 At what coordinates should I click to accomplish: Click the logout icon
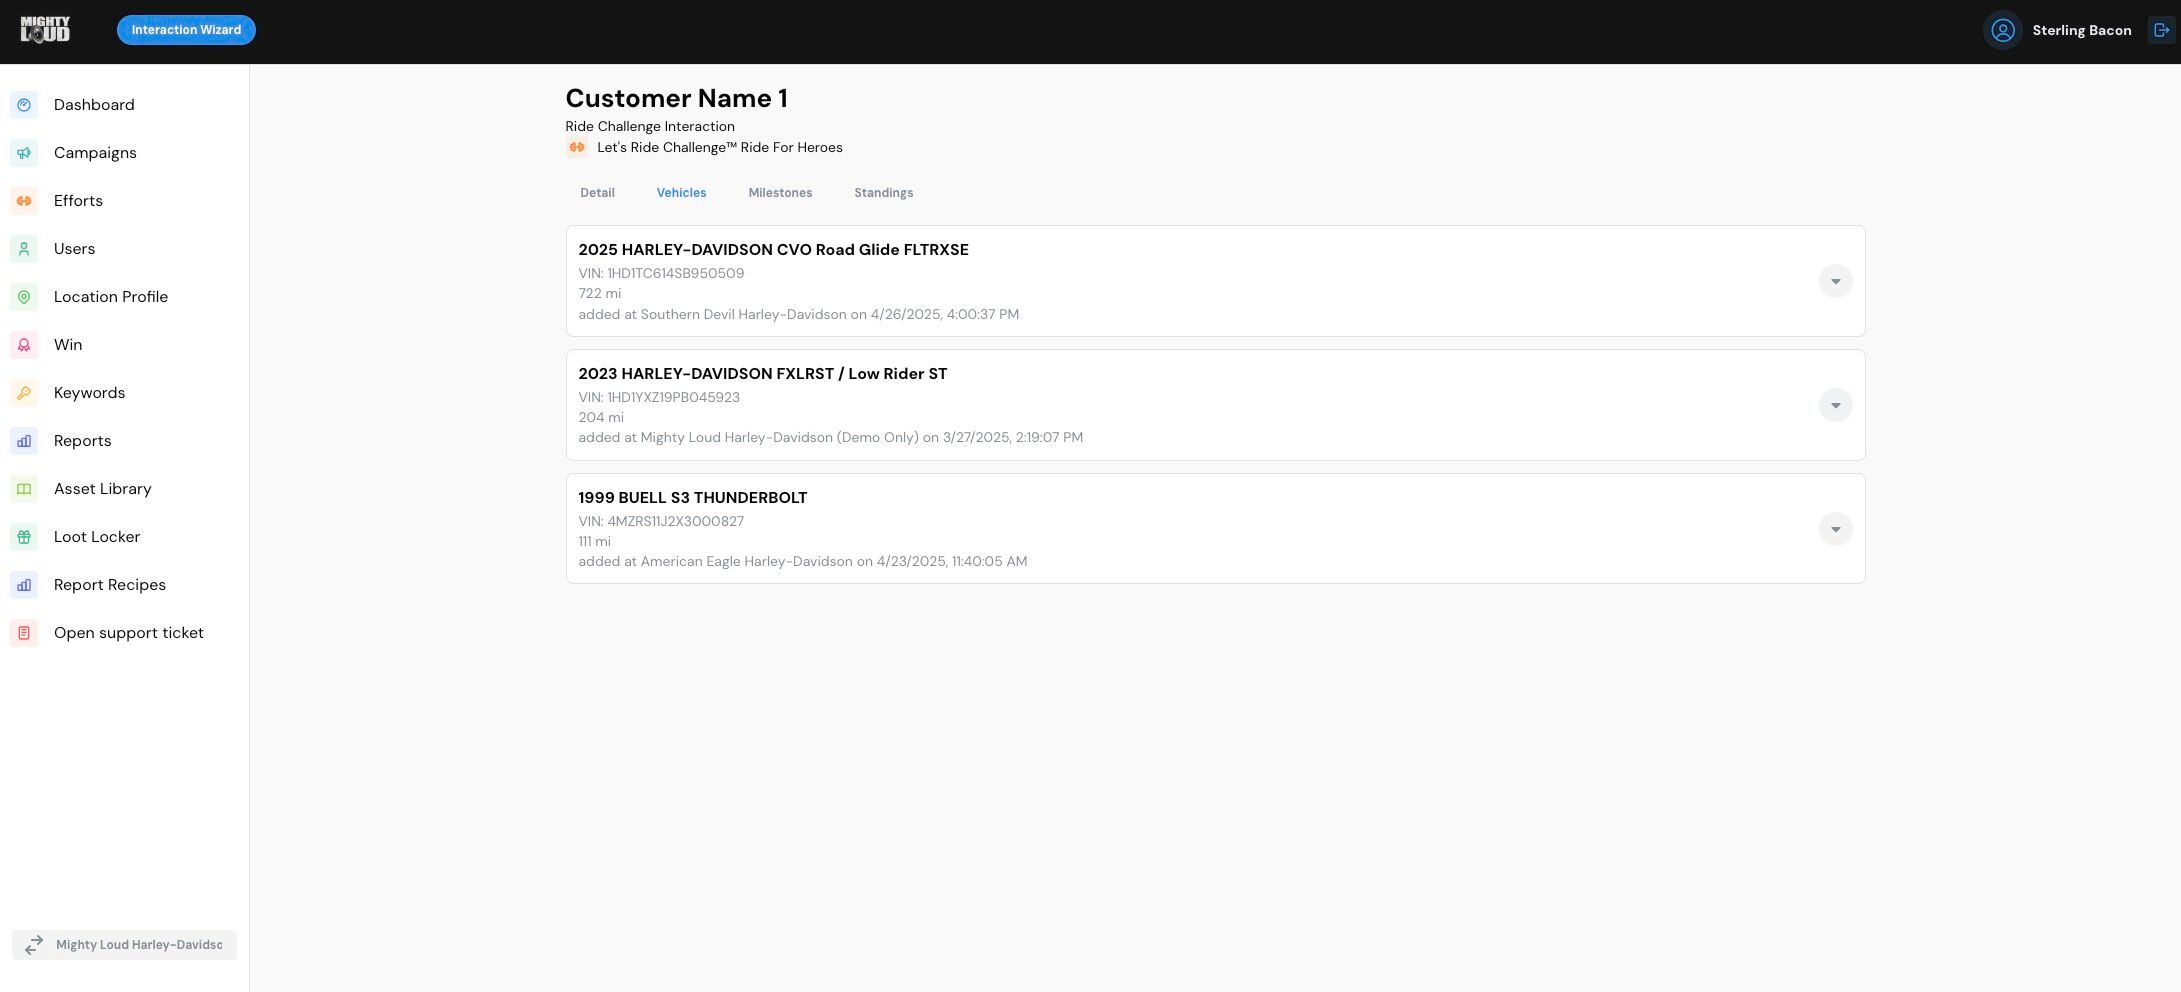click(x=2161, y=30)
